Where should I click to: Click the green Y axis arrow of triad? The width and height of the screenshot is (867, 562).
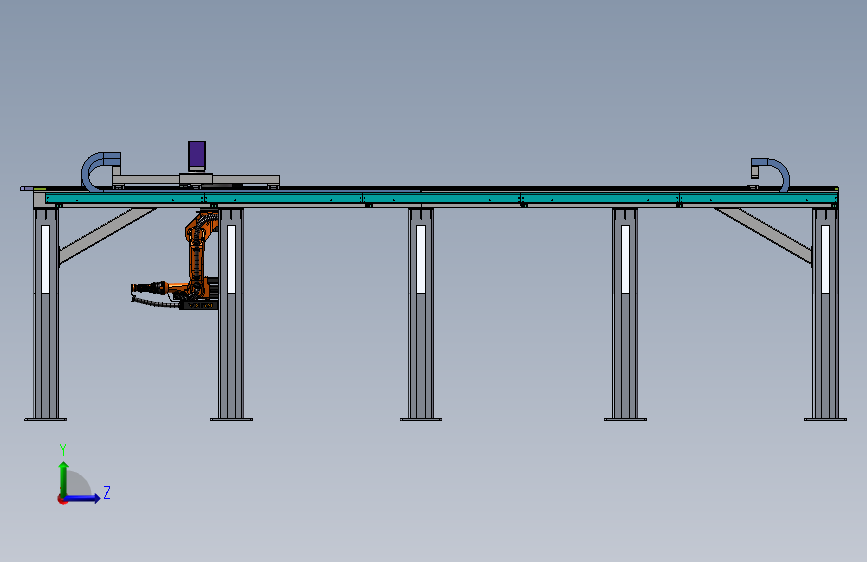click(x=64, y=478)
